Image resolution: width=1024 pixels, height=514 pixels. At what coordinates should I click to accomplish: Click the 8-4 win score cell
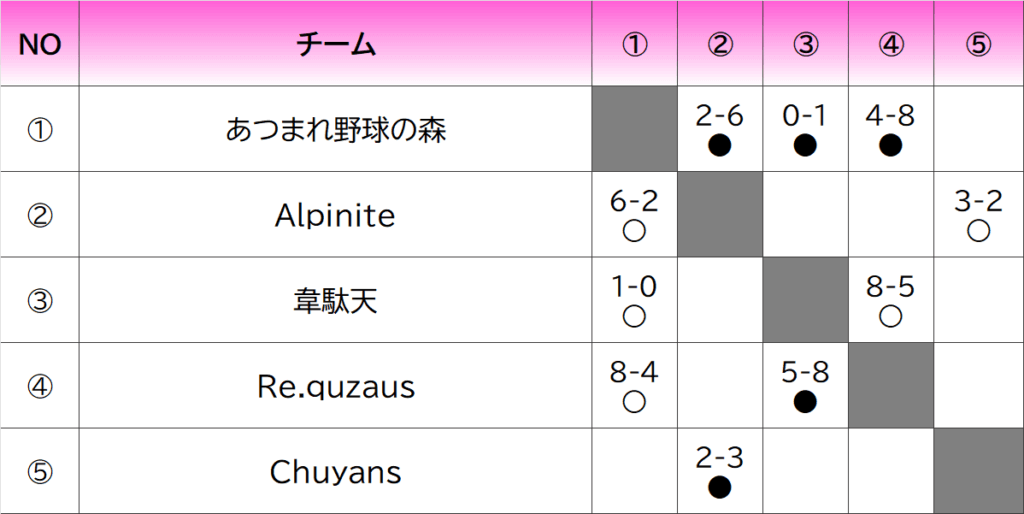click(634, 386)
